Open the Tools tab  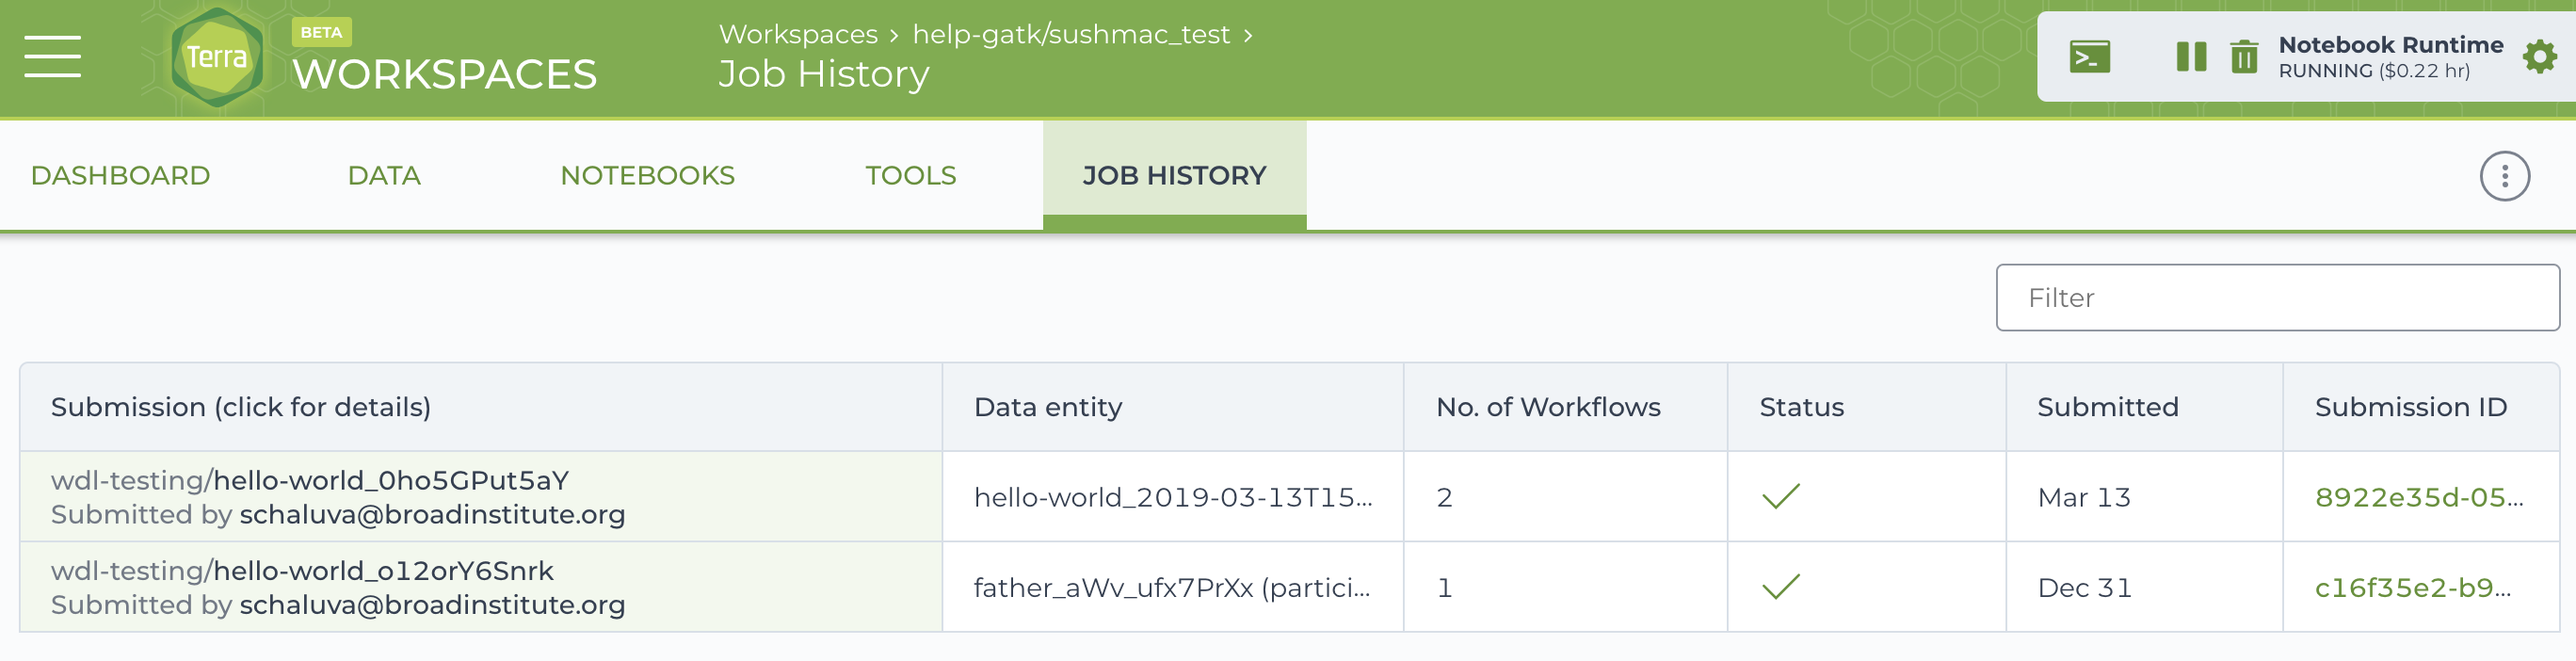point(910,176)
